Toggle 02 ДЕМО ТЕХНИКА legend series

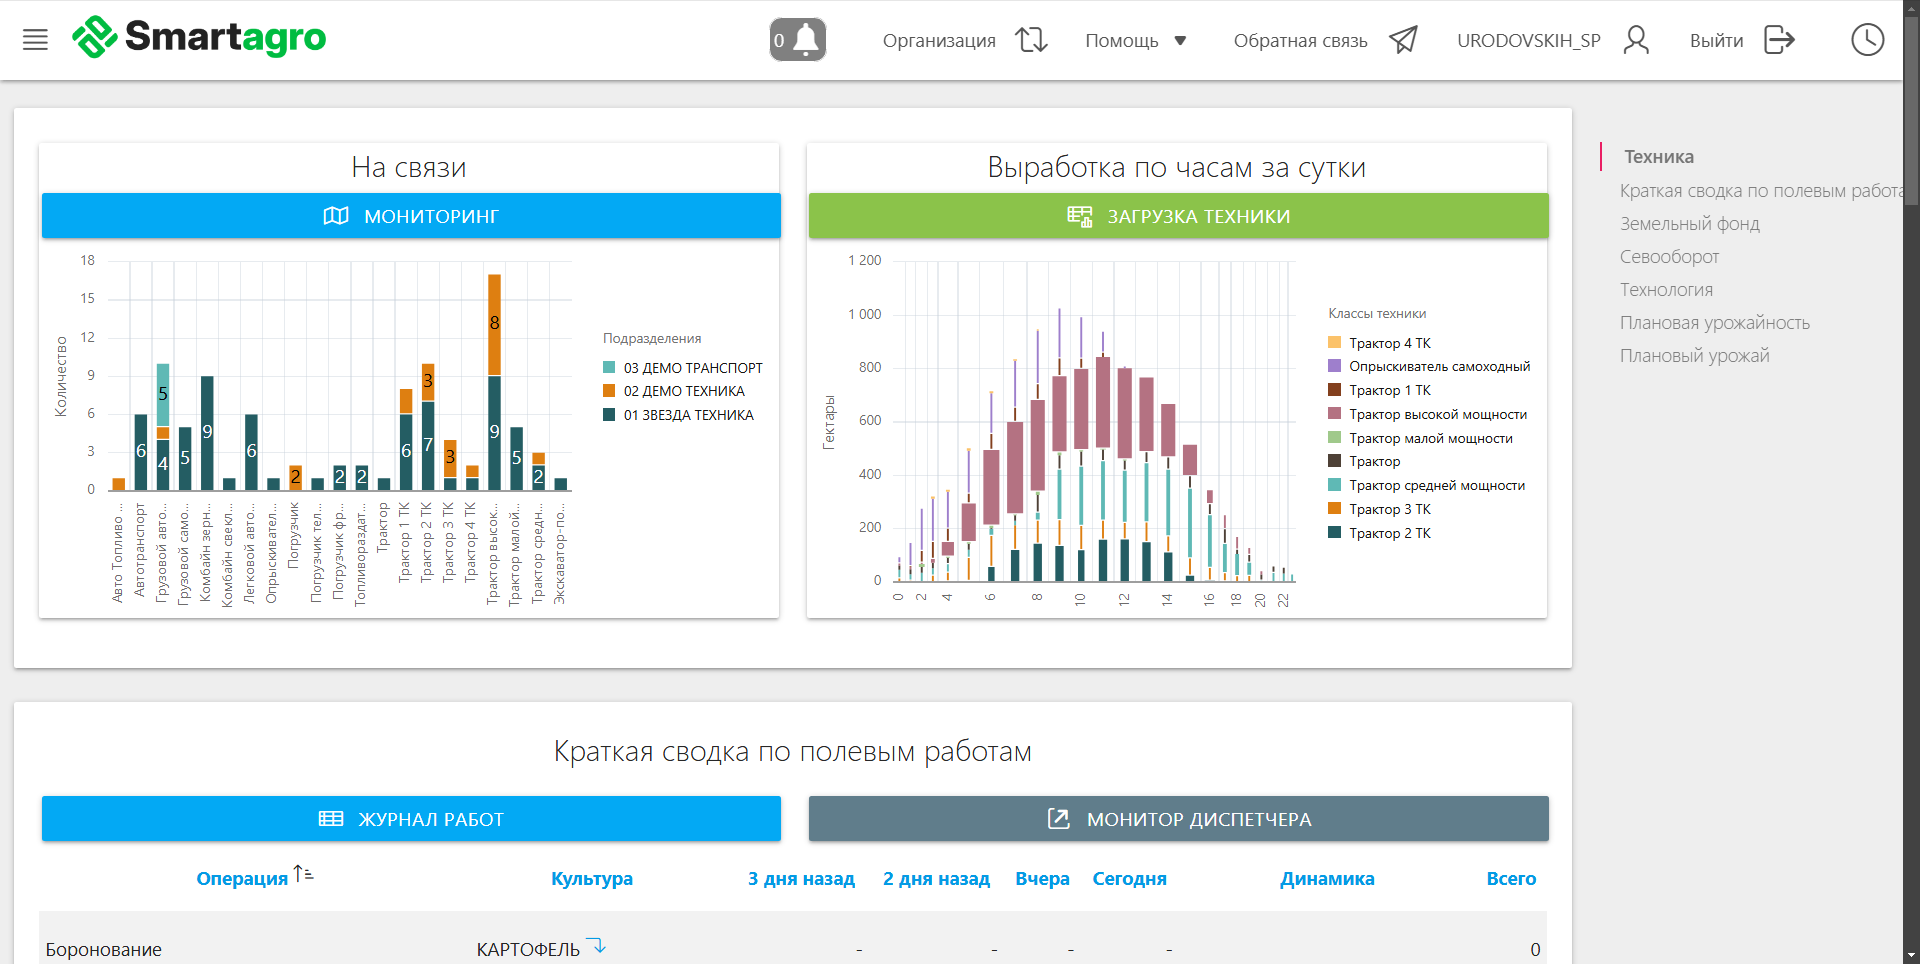pos(683,391)
